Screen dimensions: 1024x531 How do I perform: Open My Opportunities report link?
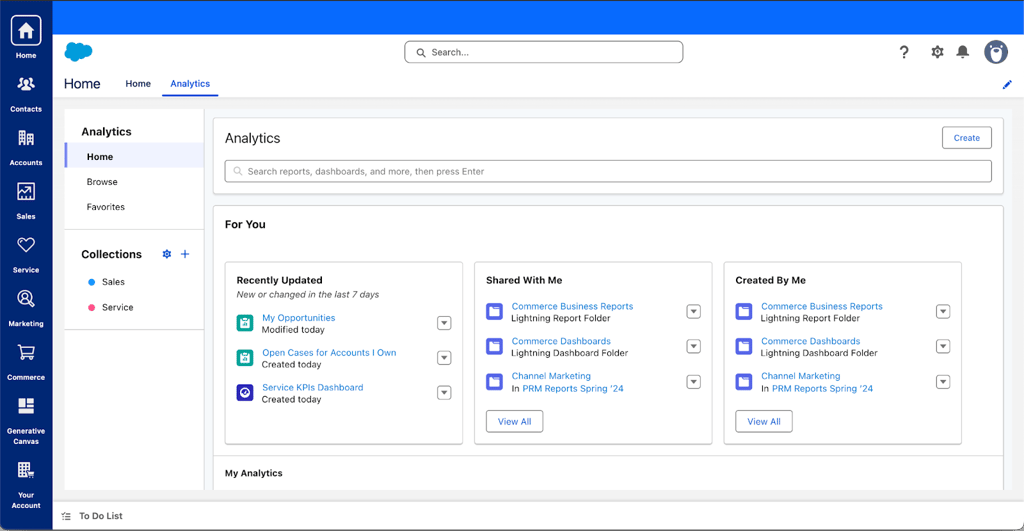[x=298, y=317]
